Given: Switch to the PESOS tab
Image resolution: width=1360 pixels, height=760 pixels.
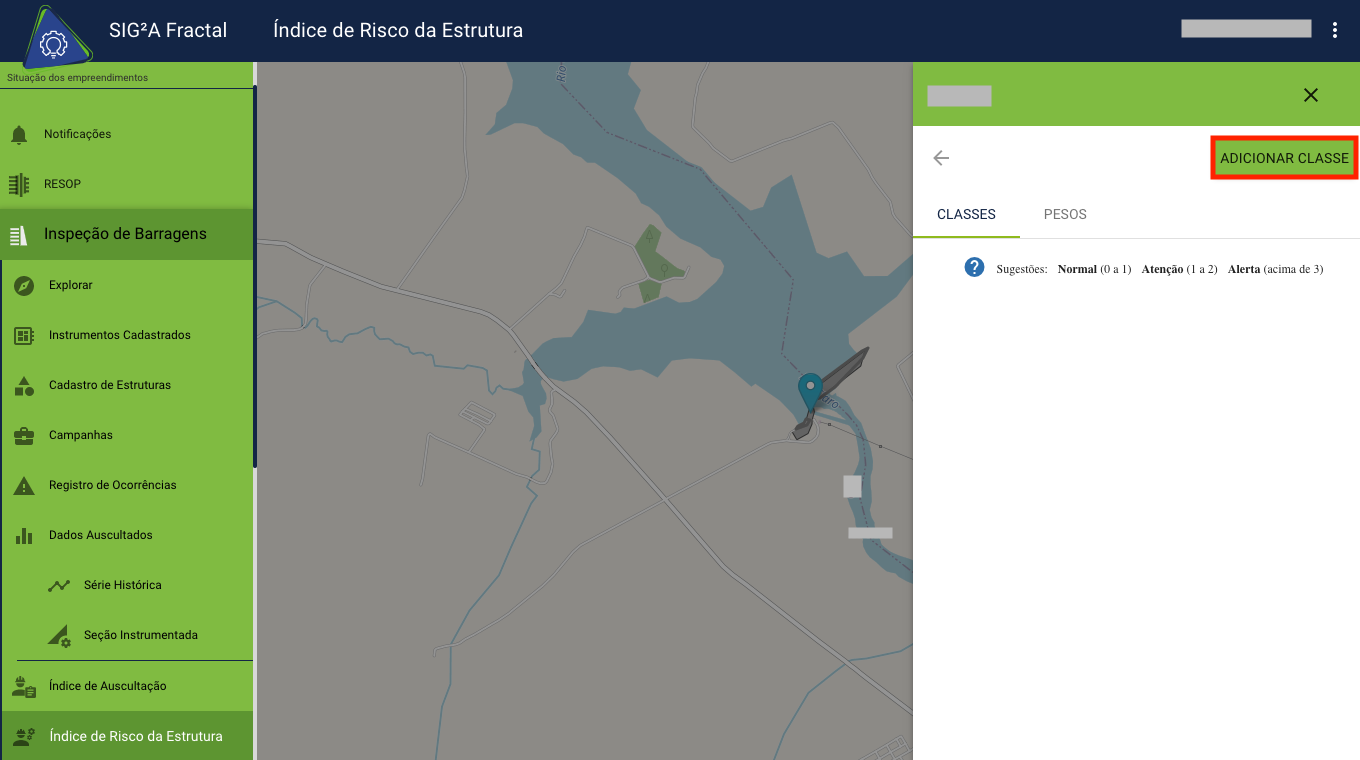Looking at the screenshot, I should 1065,214.
